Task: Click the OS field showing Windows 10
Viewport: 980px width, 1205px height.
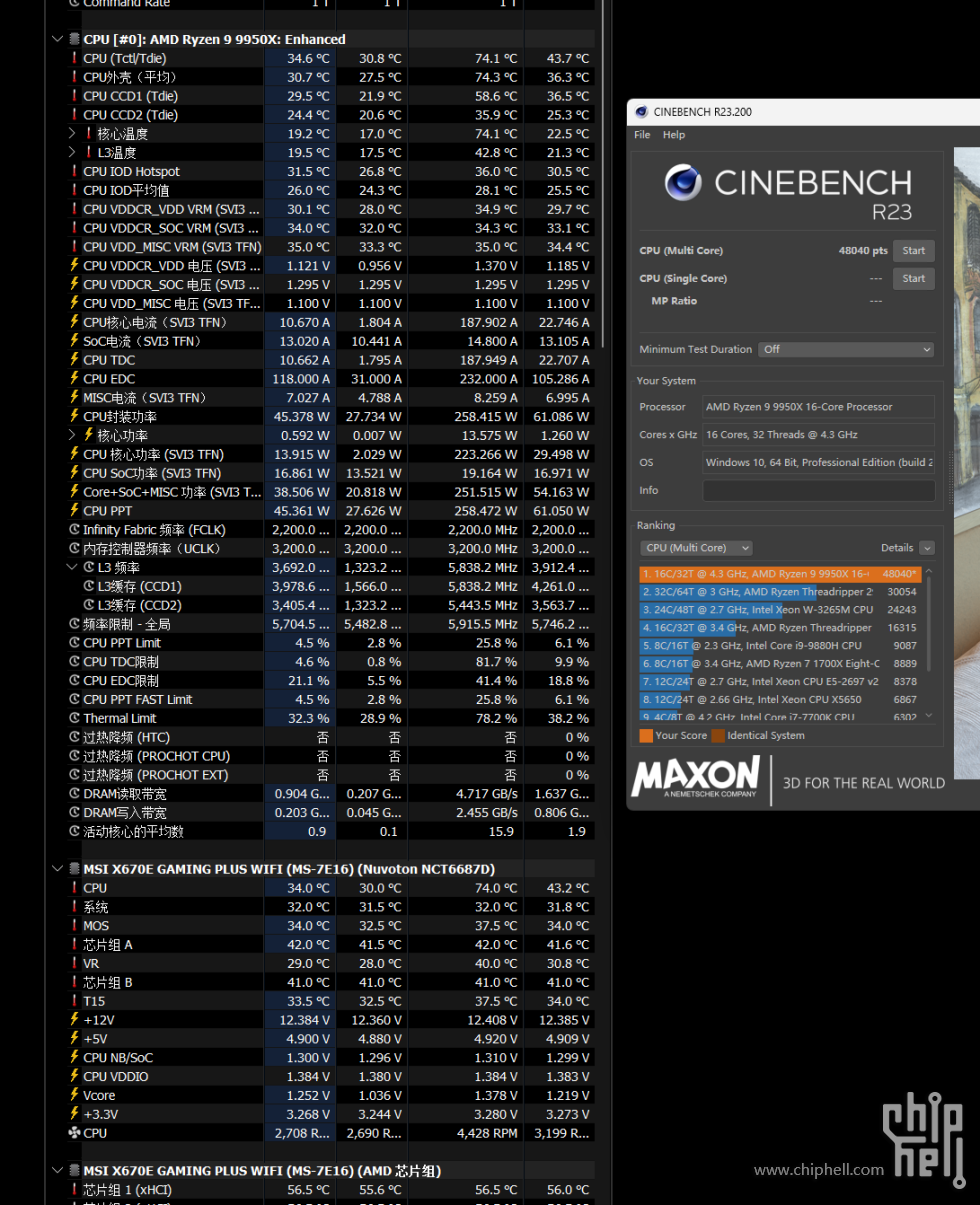Action: 819,463
